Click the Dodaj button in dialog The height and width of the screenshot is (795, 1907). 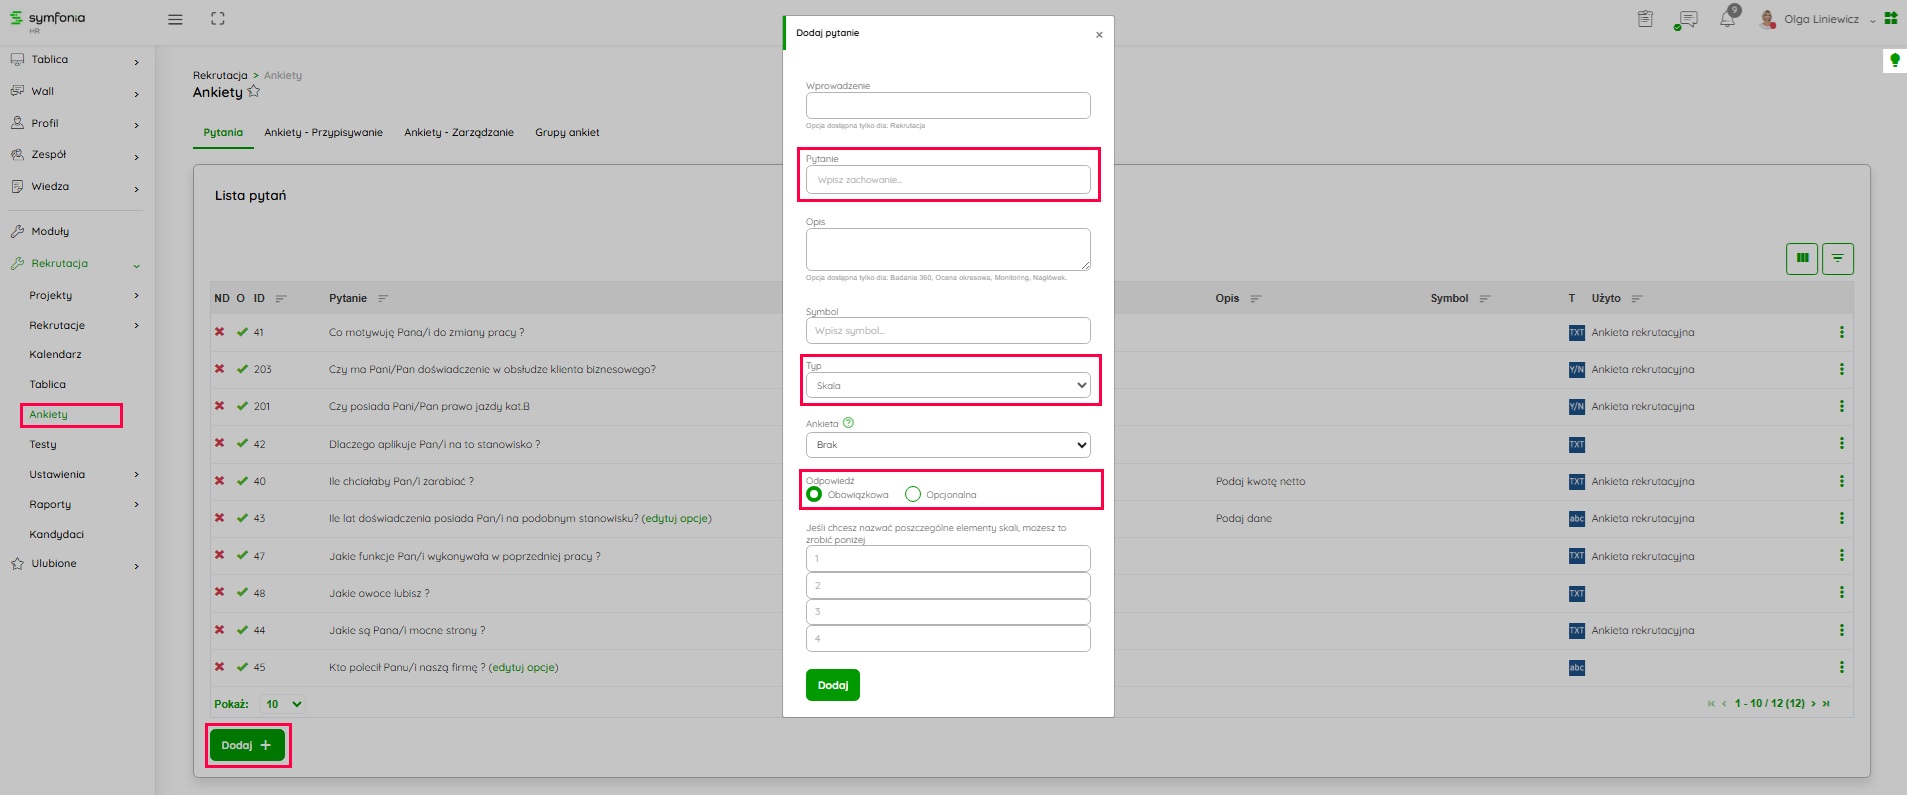[832, 685]
